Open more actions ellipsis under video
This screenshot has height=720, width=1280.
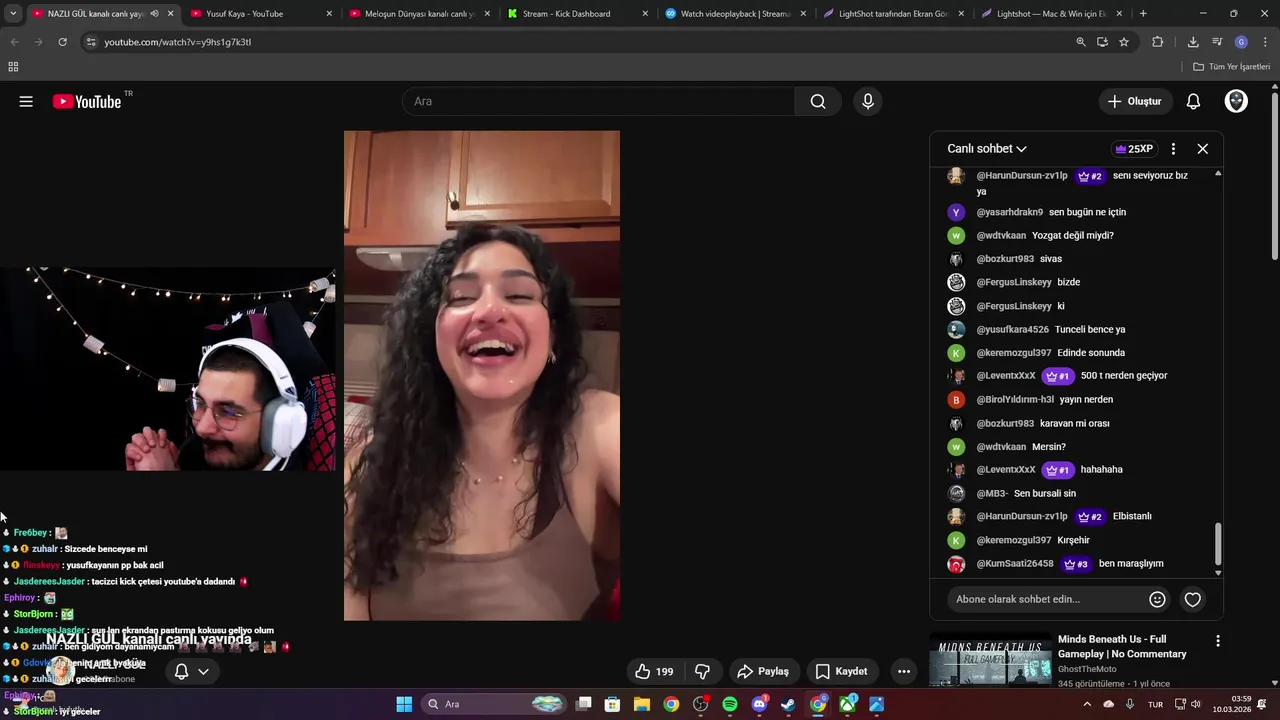point(904,671)
